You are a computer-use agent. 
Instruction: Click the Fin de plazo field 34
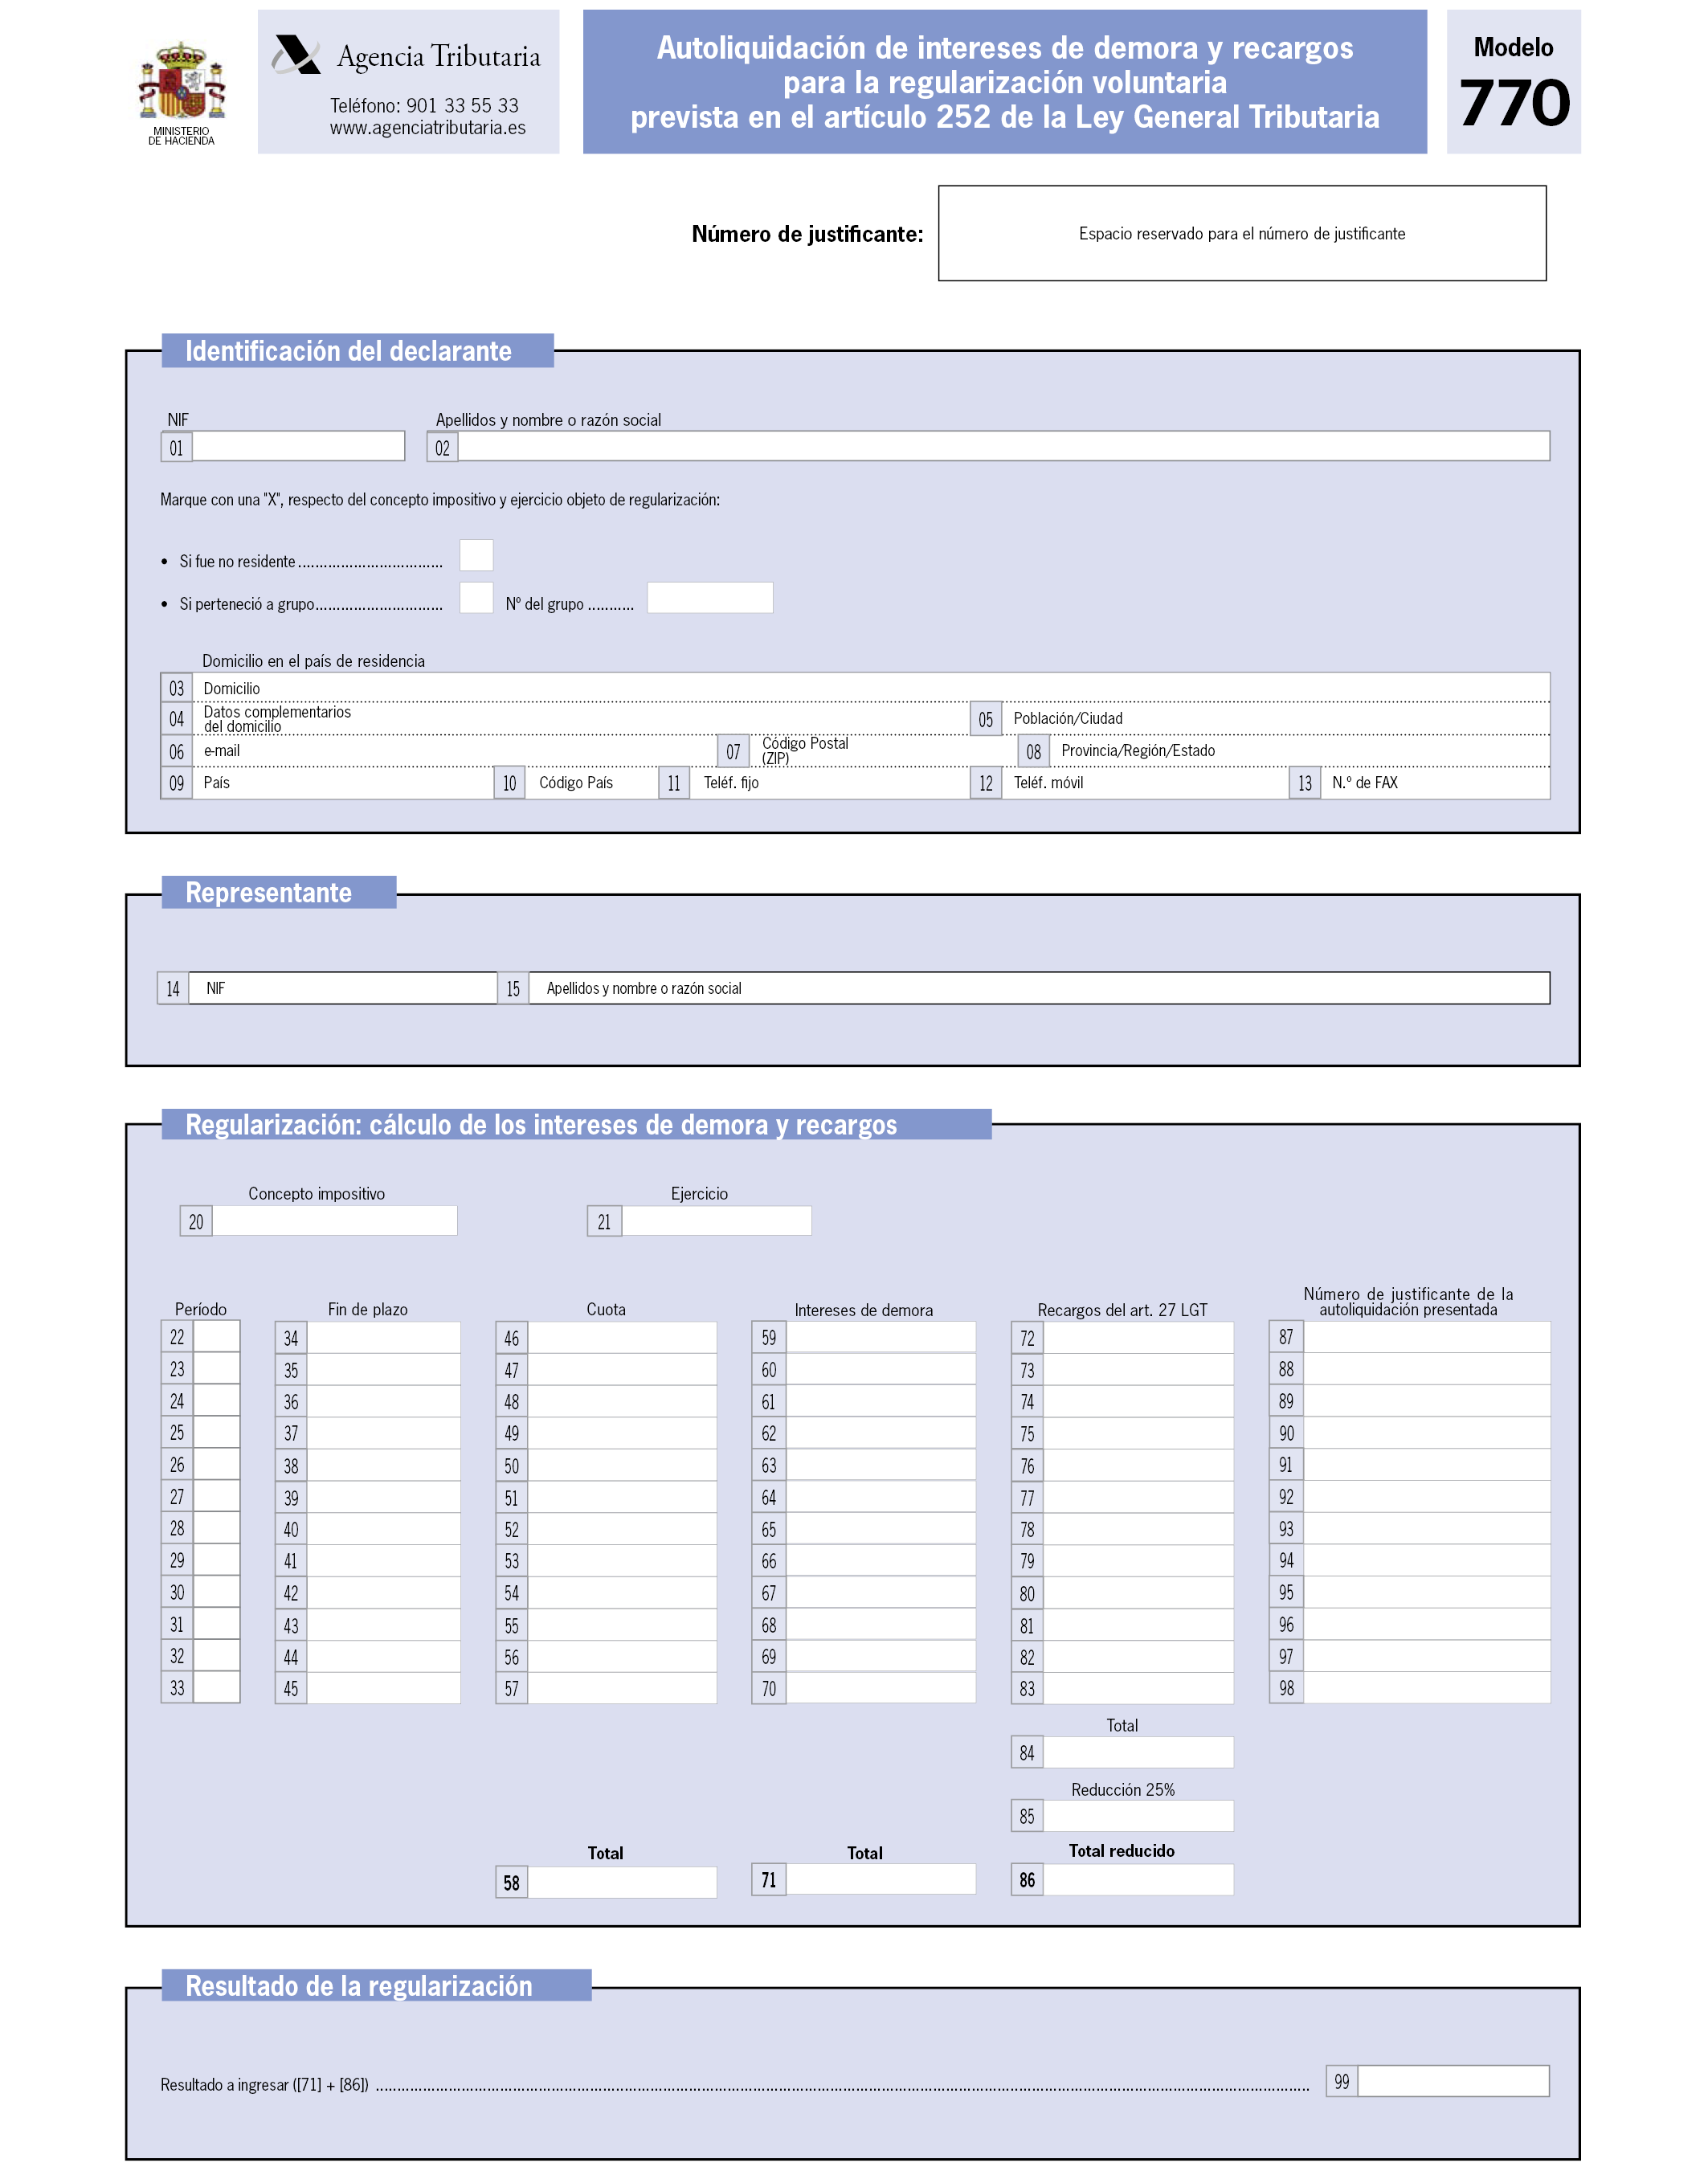click(x=384, y=1338)
